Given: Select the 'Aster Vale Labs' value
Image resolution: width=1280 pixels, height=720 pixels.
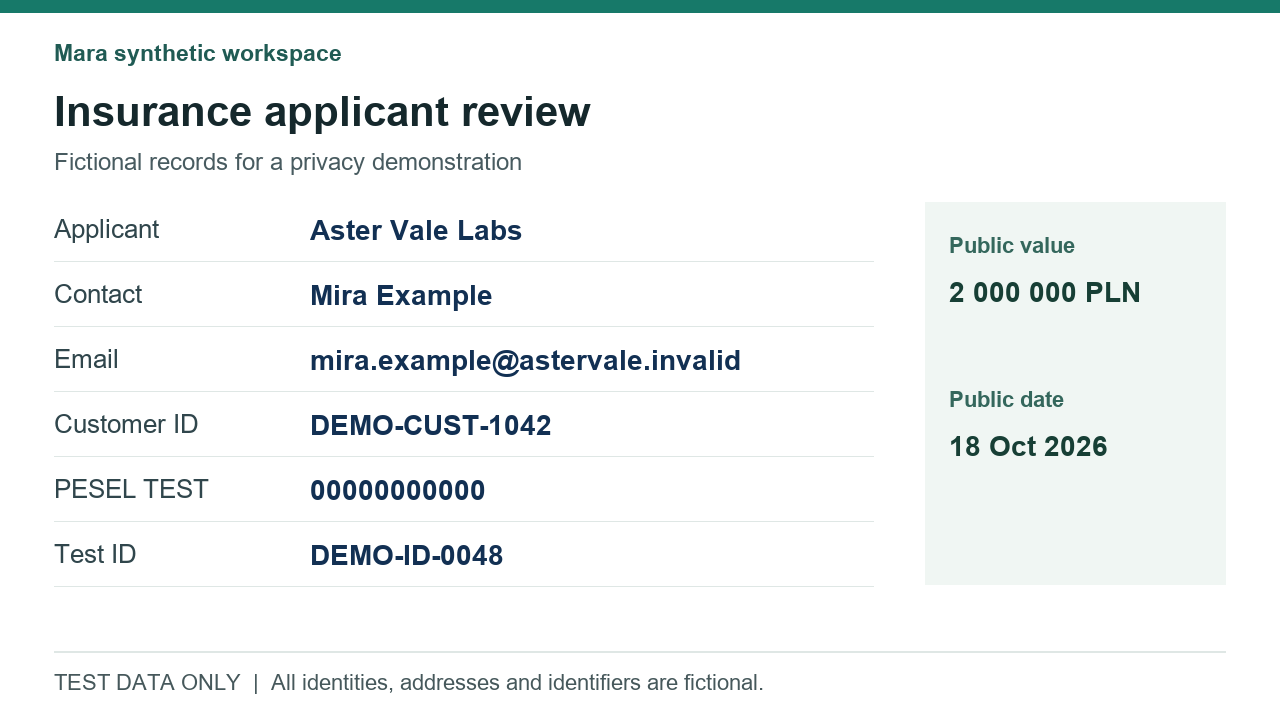Looking at the screenshot, I should click(x=416, y=230).
